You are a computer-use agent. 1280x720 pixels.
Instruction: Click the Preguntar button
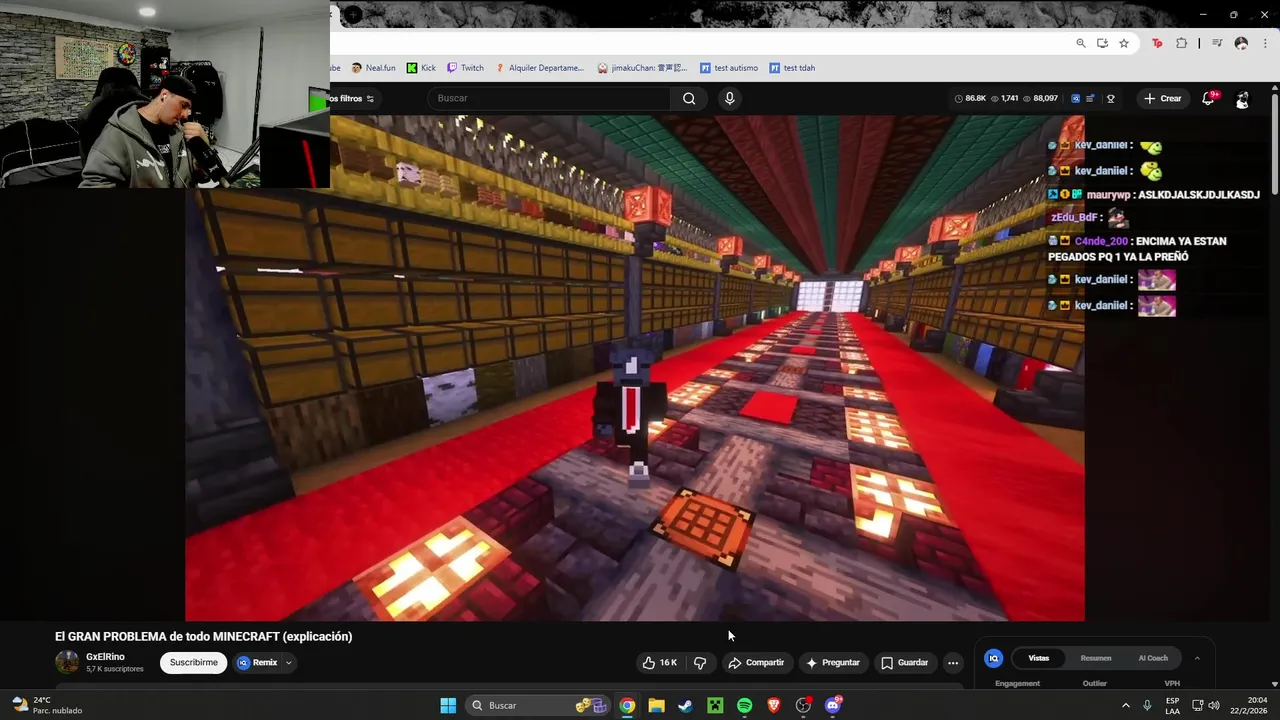(x=832, y=662)
